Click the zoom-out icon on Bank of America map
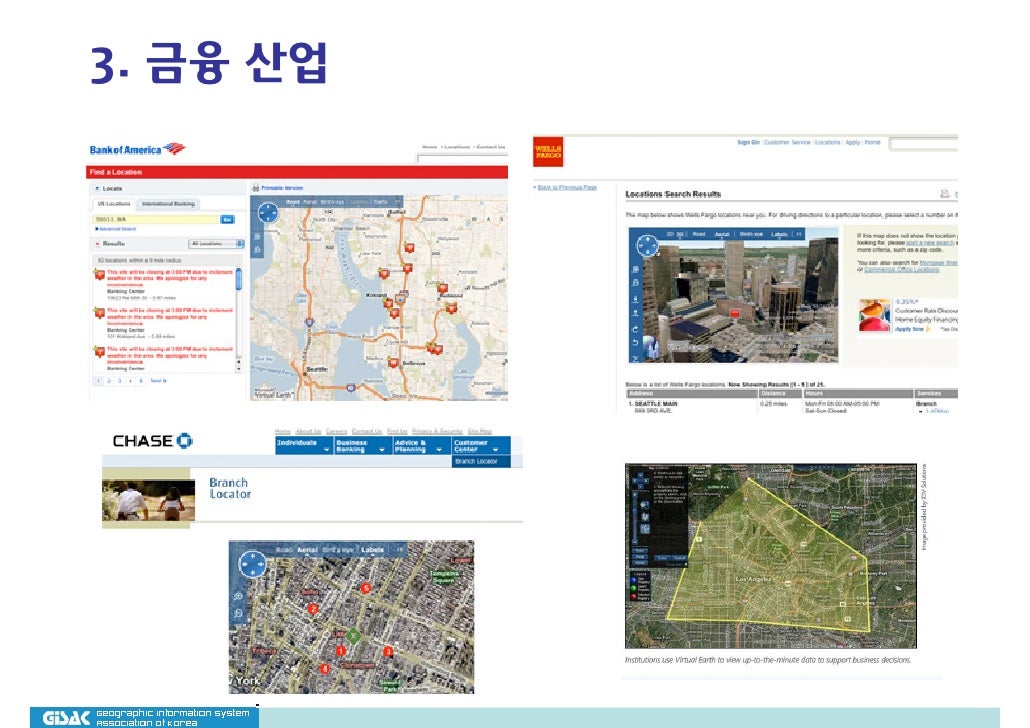Screen dimensions: 1030x728 click(x=257, y=250)
